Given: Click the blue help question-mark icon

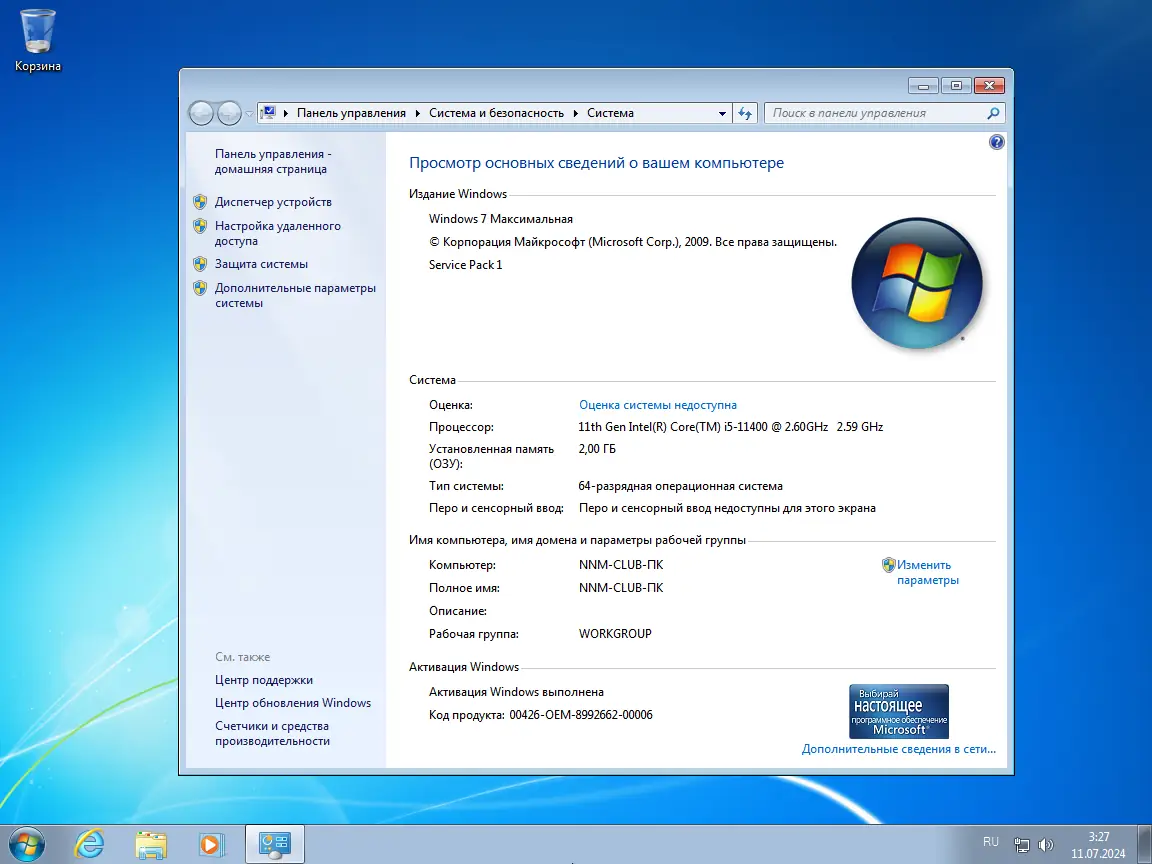Looking at the screenshot, I should (x=996, y=142).
